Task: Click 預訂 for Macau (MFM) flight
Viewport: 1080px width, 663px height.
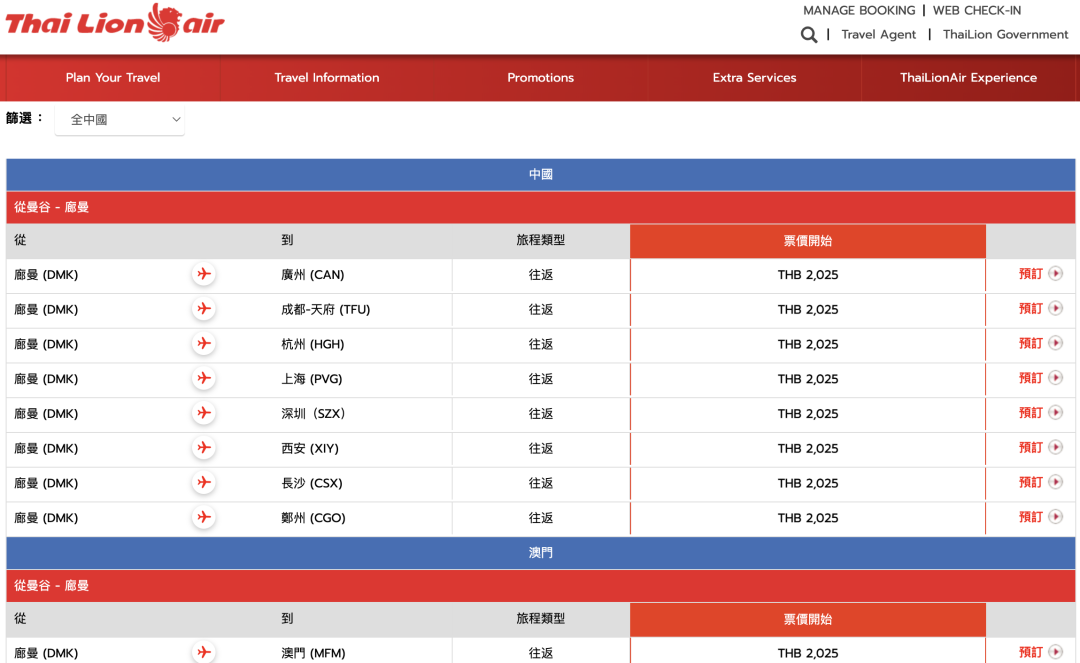Action: click(1030, 652)
